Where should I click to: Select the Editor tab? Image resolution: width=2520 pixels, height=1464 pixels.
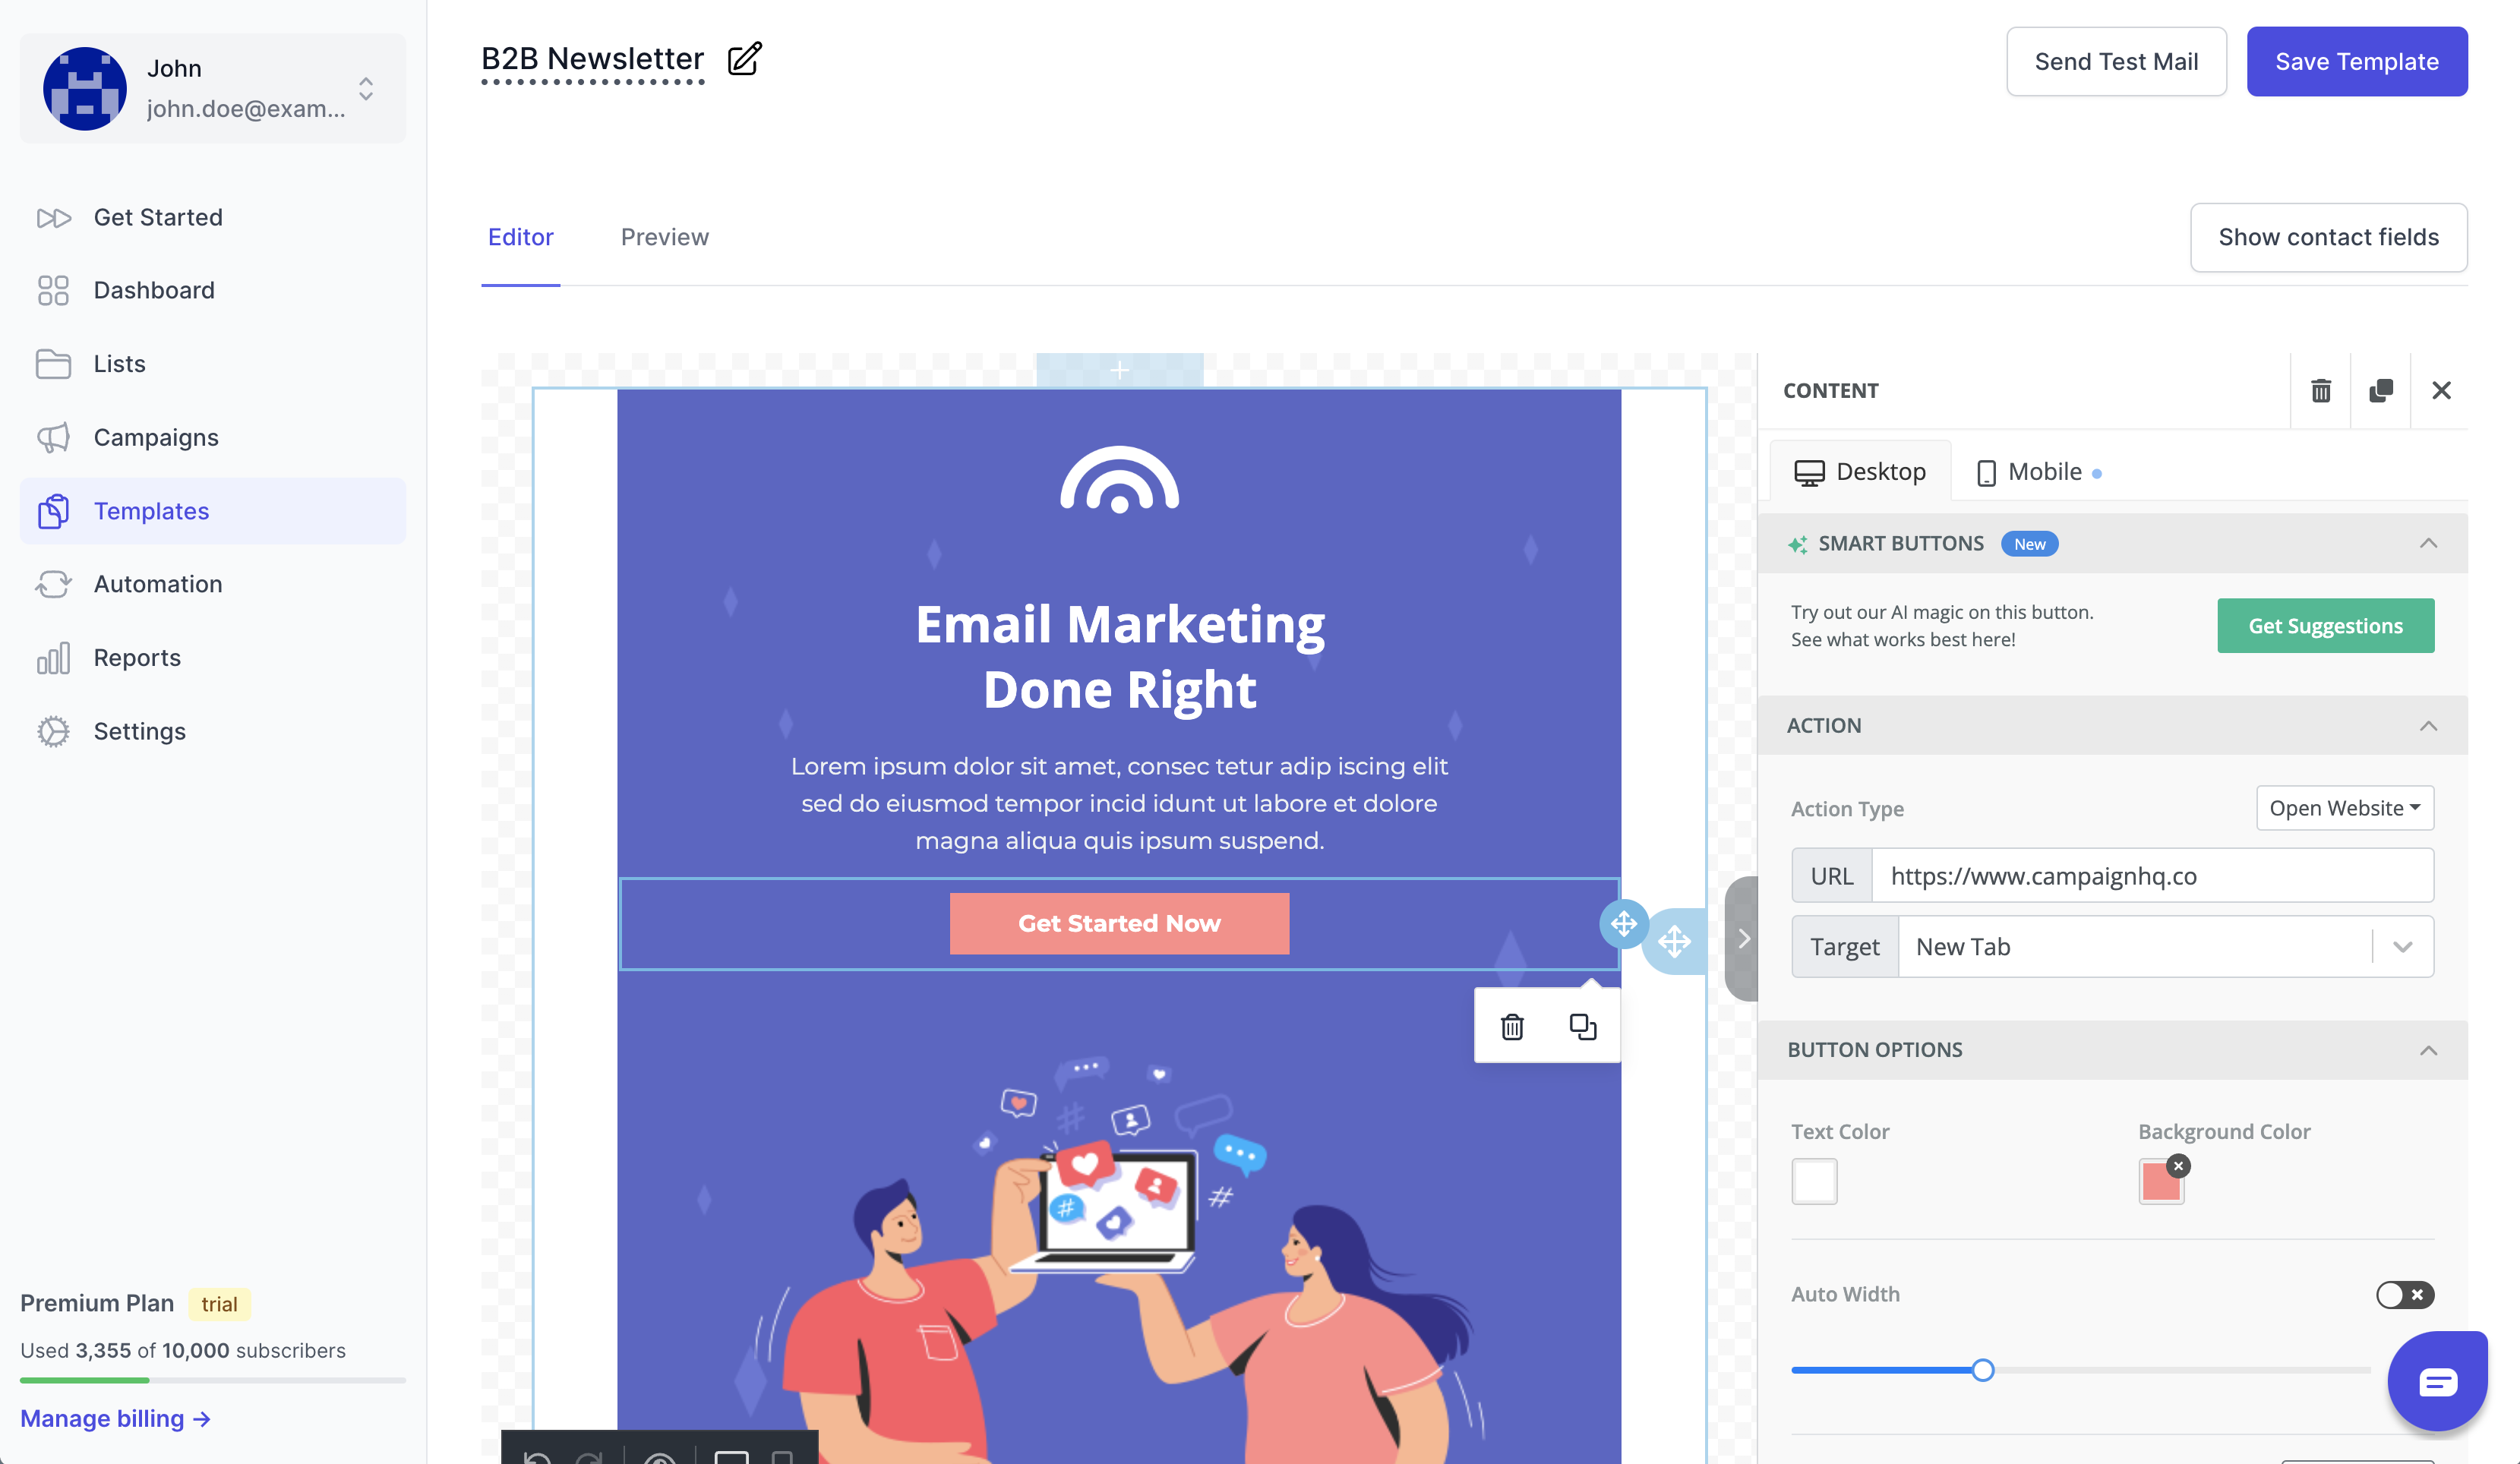[519, 235]
